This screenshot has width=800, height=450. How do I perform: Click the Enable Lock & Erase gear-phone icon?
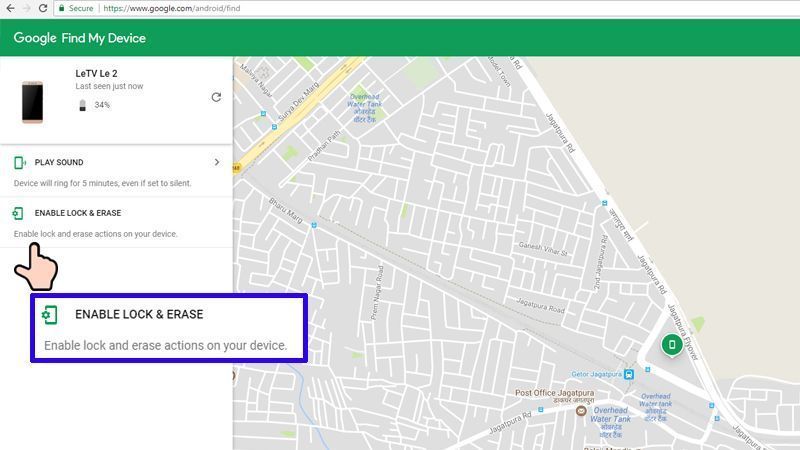tap(18, 213)
